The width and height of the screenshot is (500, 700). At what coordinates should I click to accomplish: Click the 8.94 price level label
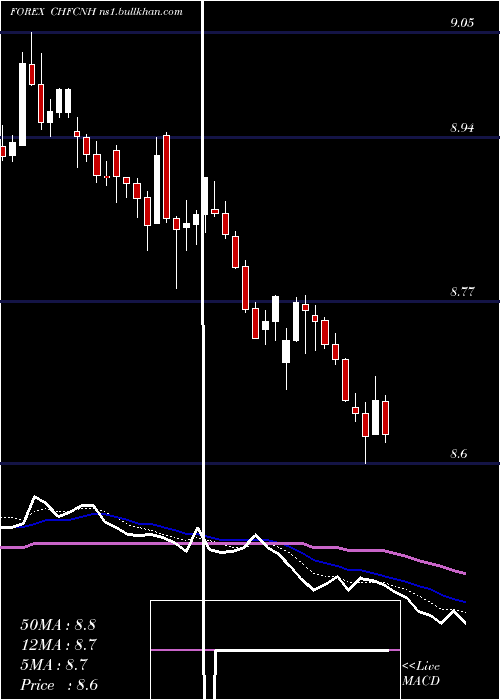462,129
